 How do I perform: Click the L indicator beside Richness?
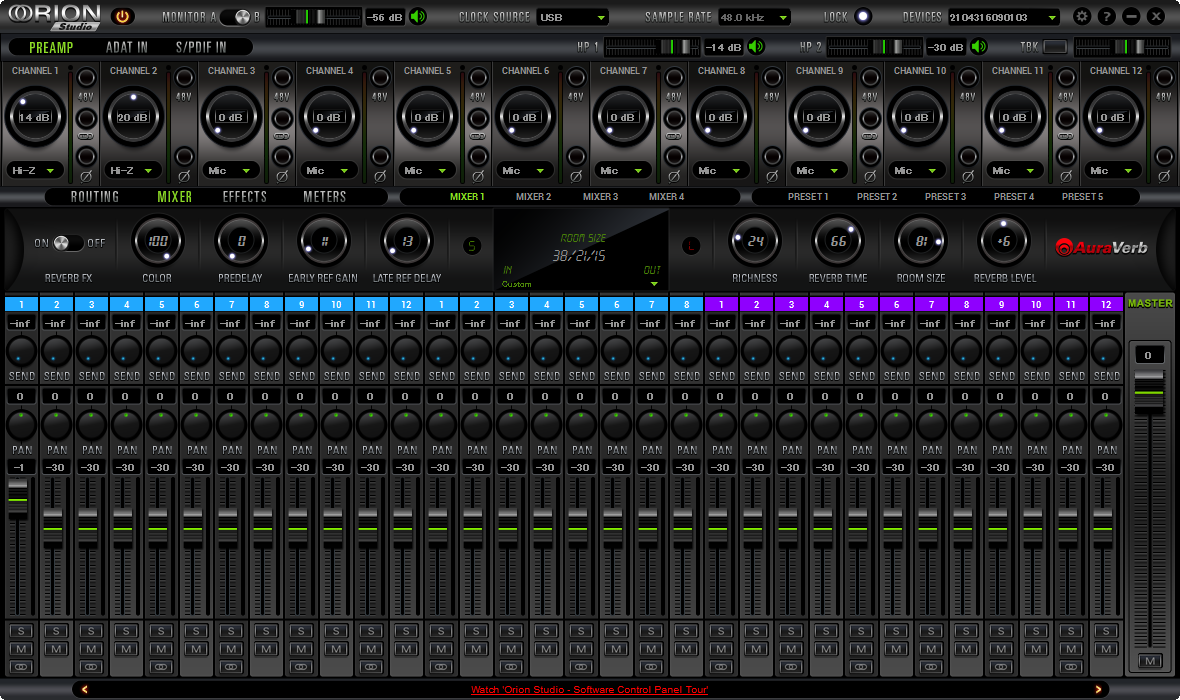691,245
